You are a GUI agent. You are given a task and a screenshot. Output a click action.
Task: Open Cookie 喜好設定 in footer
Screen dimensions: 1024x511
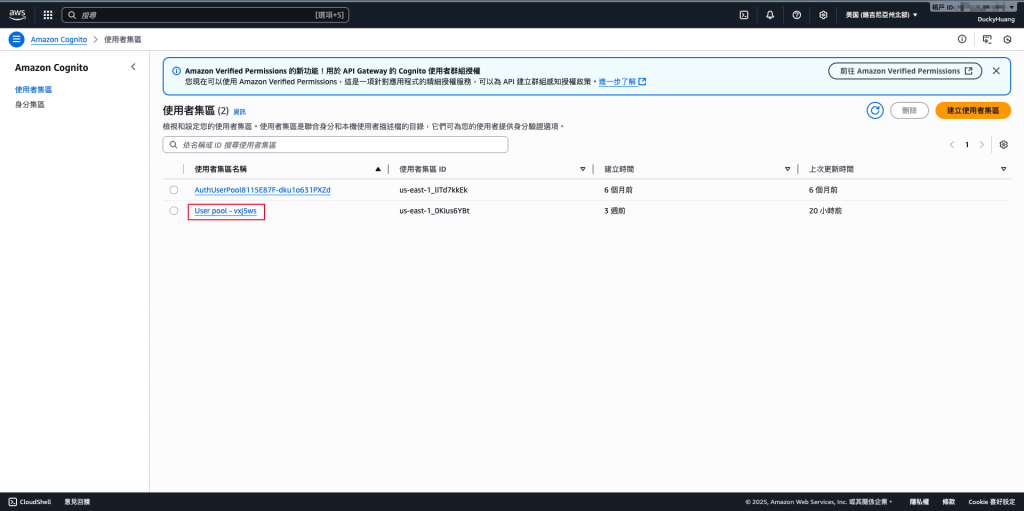click(x=992, y=502)
